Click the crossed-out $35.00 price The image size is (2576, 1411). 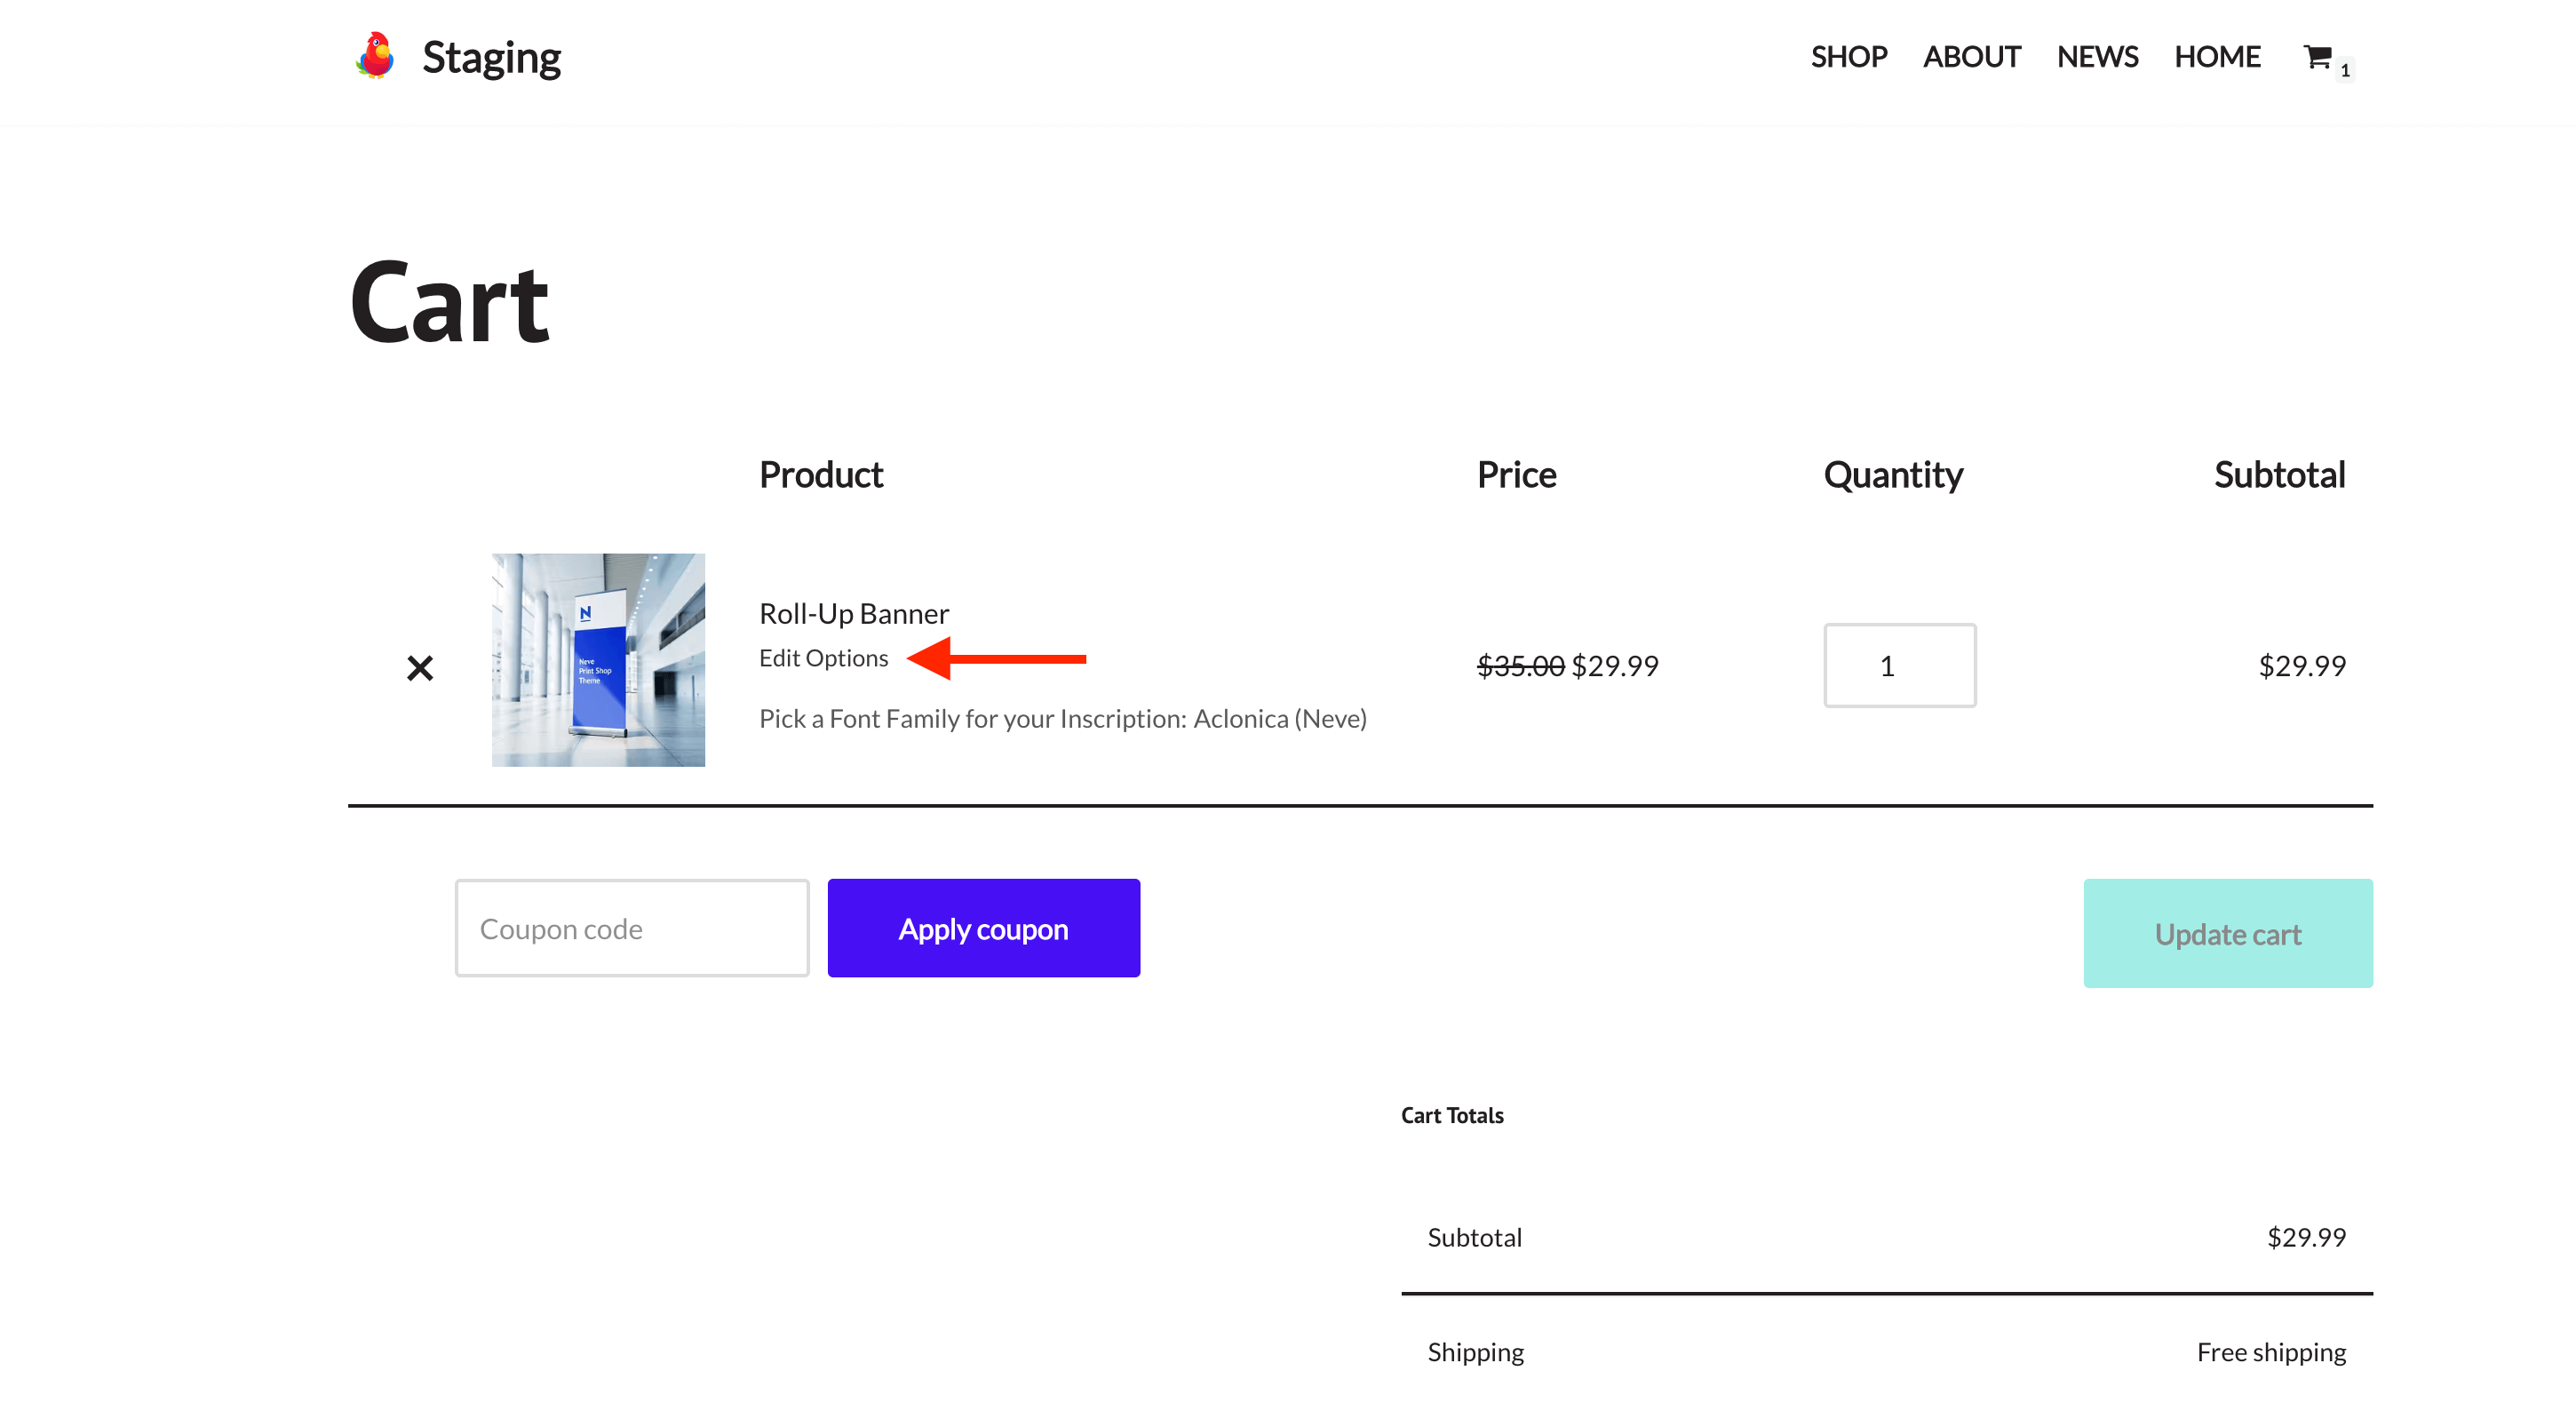pyautogui.click(x=1520, y=666)
